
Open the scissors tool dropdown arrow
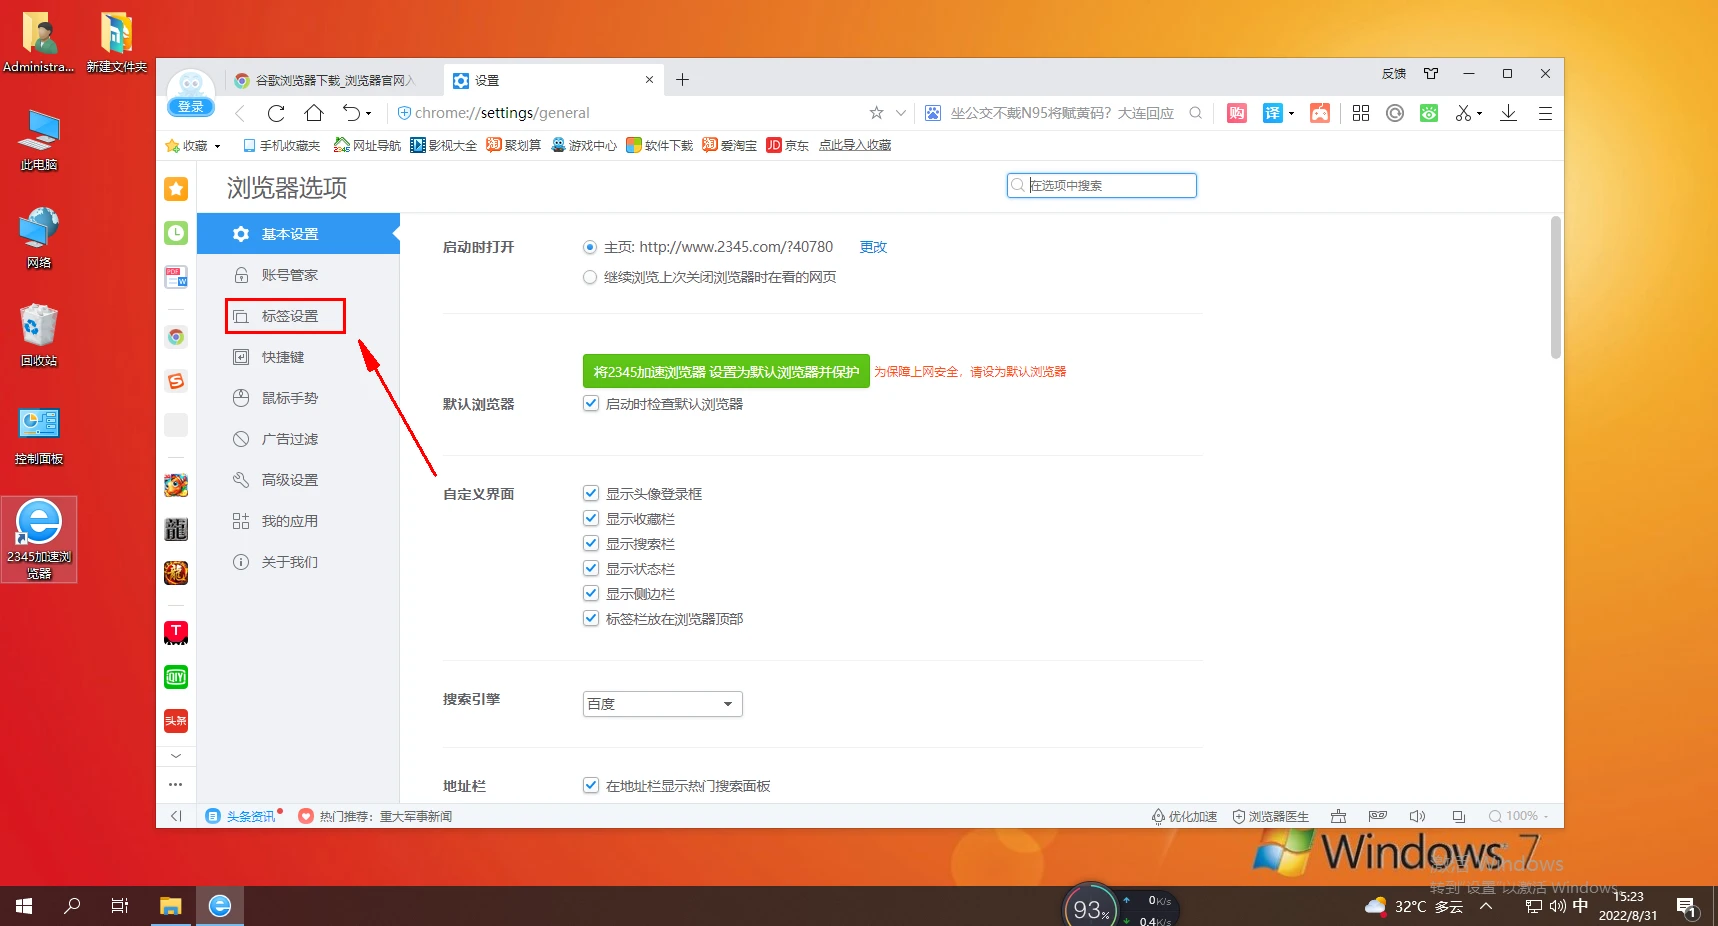(x=1480, y=114)
